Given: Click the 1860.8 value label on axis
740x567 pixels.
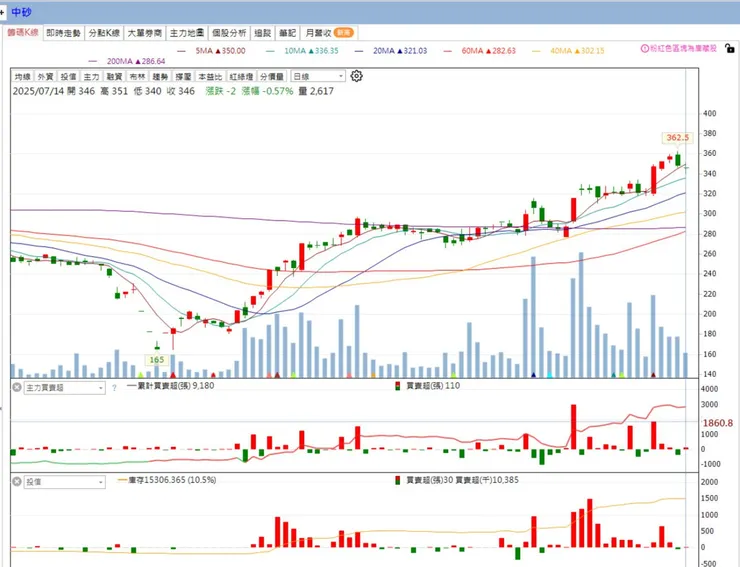Looking at the screenshot, I should (x=718, y=423).
